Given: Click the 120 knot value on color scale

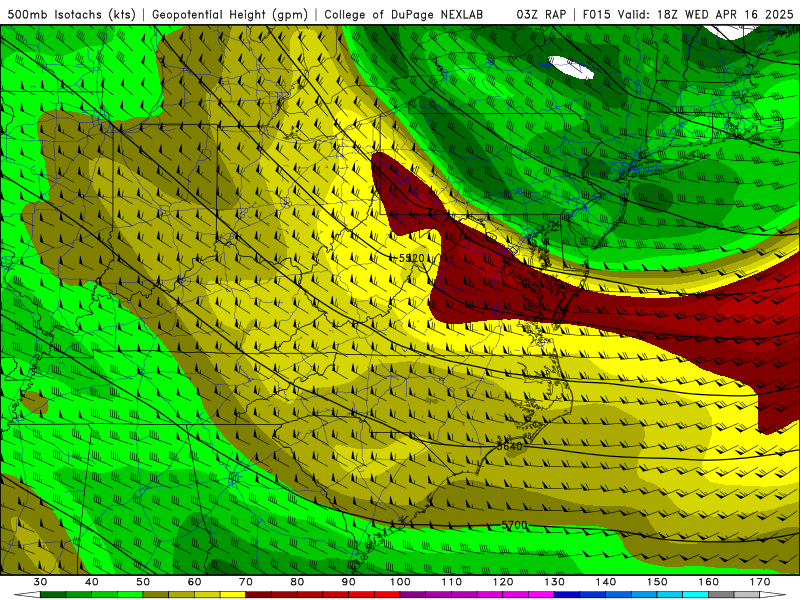Looking at the screenshot, I should tap(503, 582).
